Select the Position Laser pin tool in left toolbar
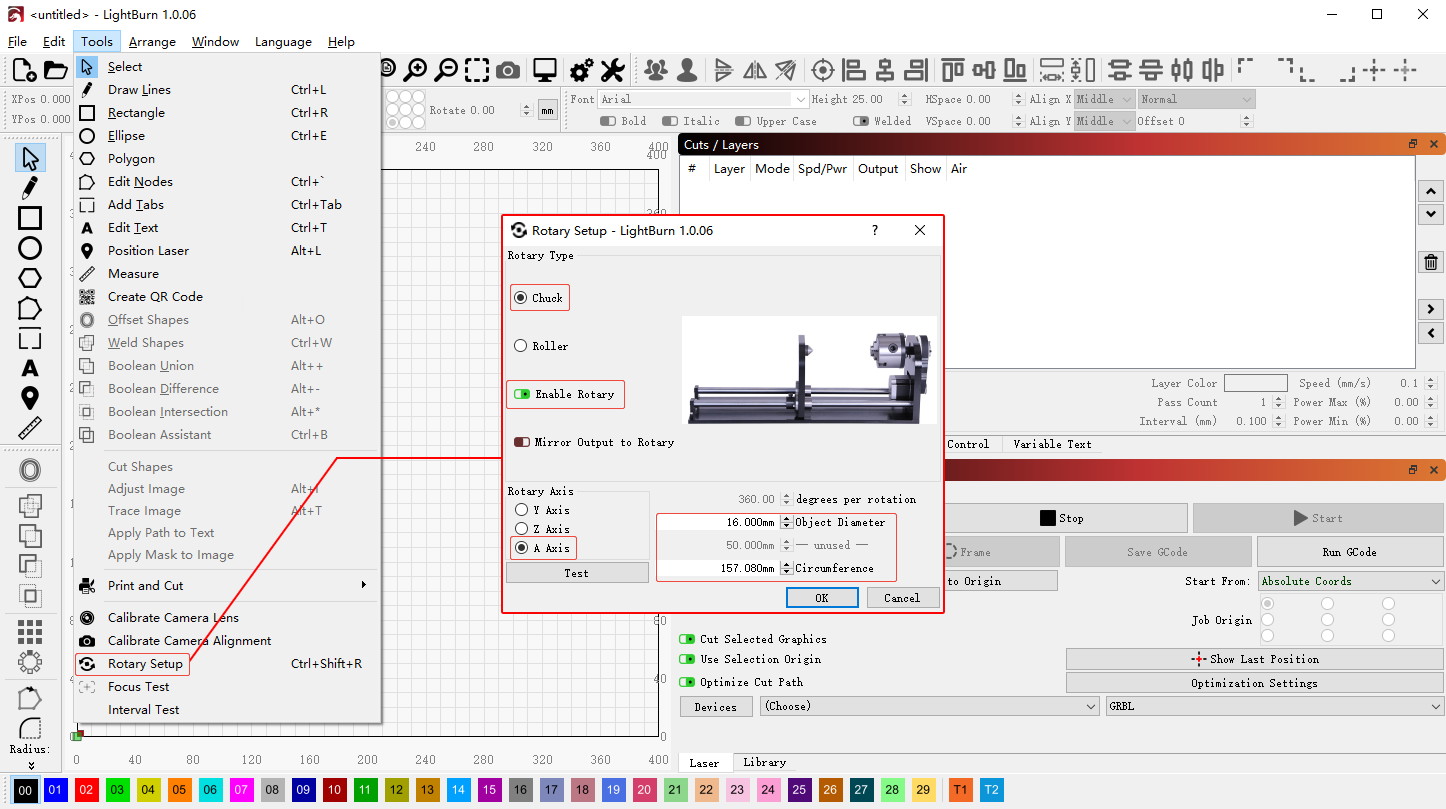The width and height of the screenshot is (1446, 809). click(x=30, y=399)
